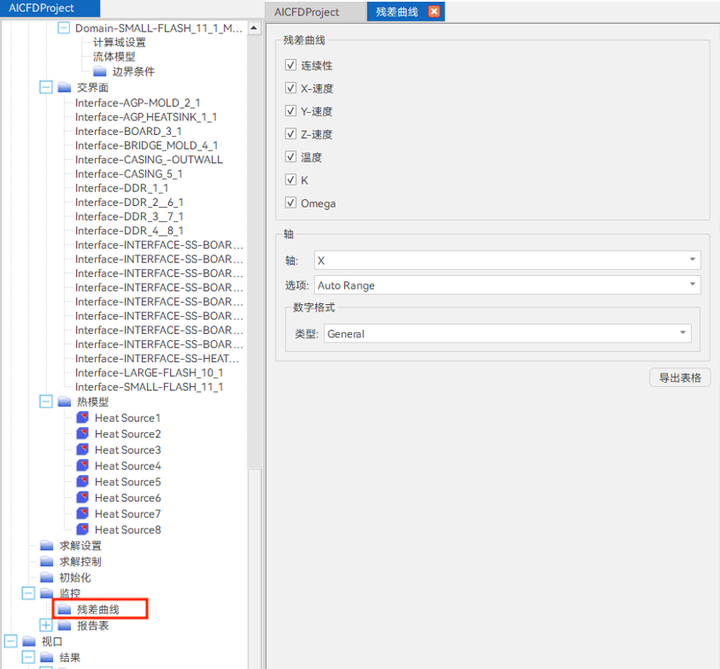
Task: Click the 热模型 folder icon
Action: (64, 402)
